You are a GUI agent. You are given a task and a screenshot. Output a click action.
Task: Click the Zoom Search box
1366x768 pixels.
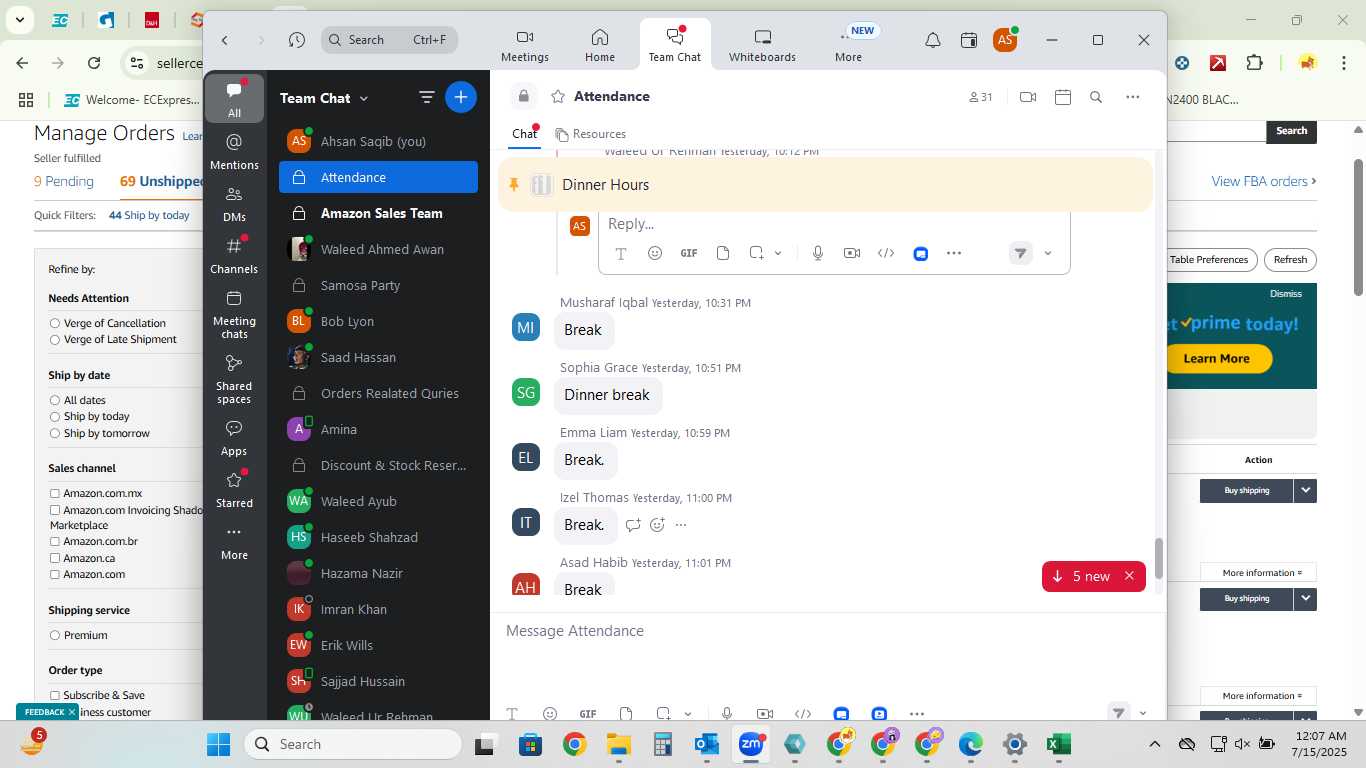point(390,40)
